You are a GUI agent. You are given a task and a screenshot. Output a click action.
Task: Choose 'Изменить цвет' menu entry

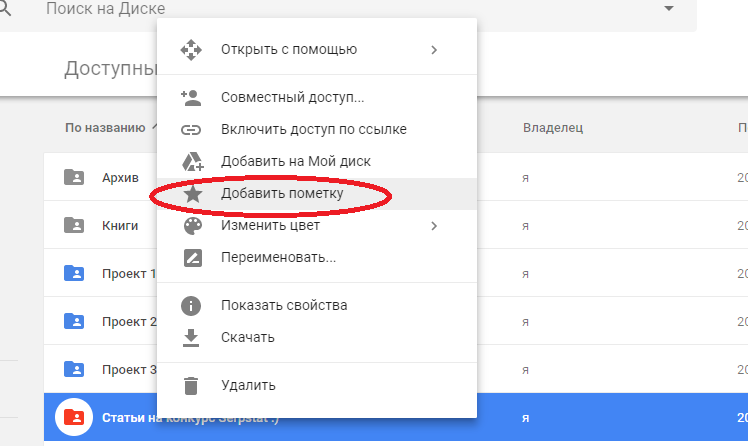pos(317,226)
